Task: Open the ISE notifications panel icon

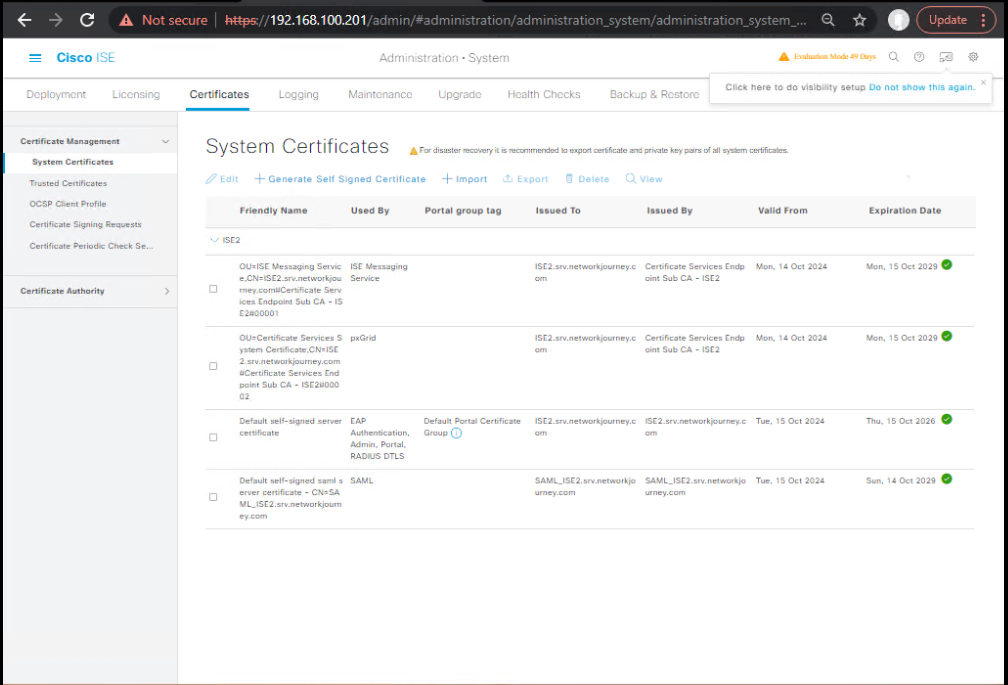Action: (946, 57)
